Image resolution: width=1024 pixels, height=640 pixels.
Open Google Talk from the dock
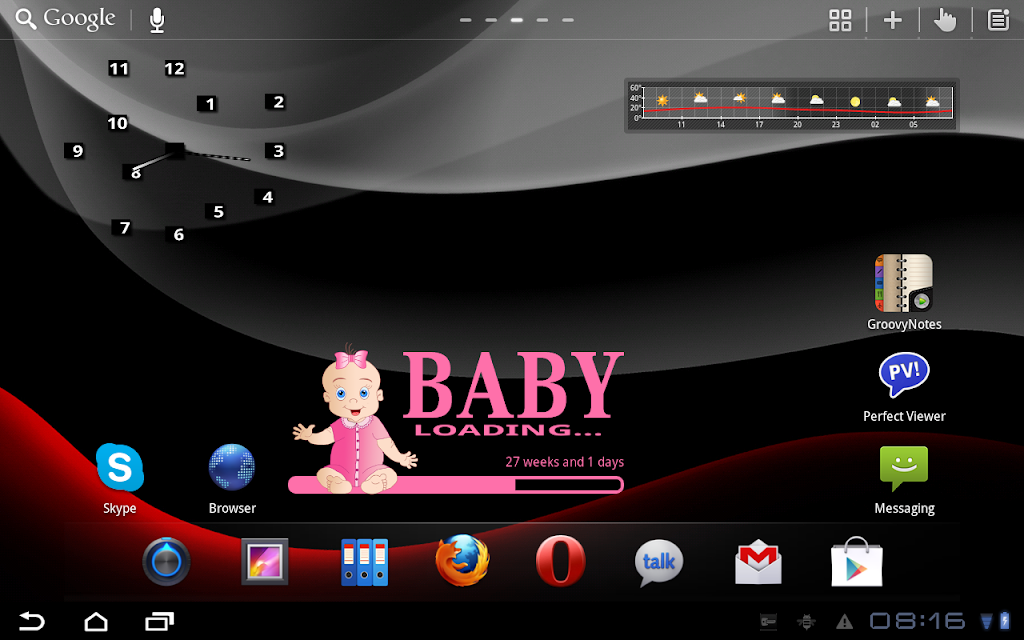point(659,562)
